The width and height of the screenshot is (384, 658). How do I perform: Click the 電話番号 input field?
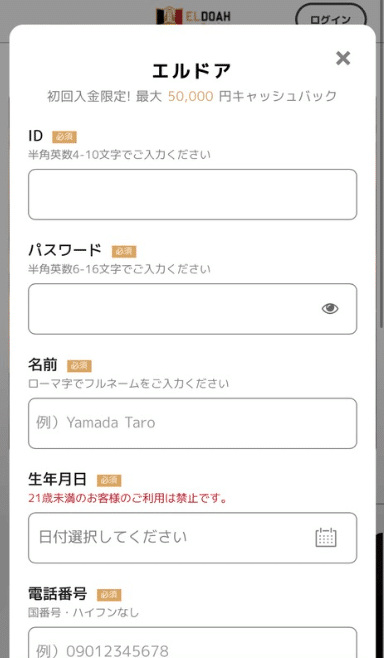coord(193,643)
